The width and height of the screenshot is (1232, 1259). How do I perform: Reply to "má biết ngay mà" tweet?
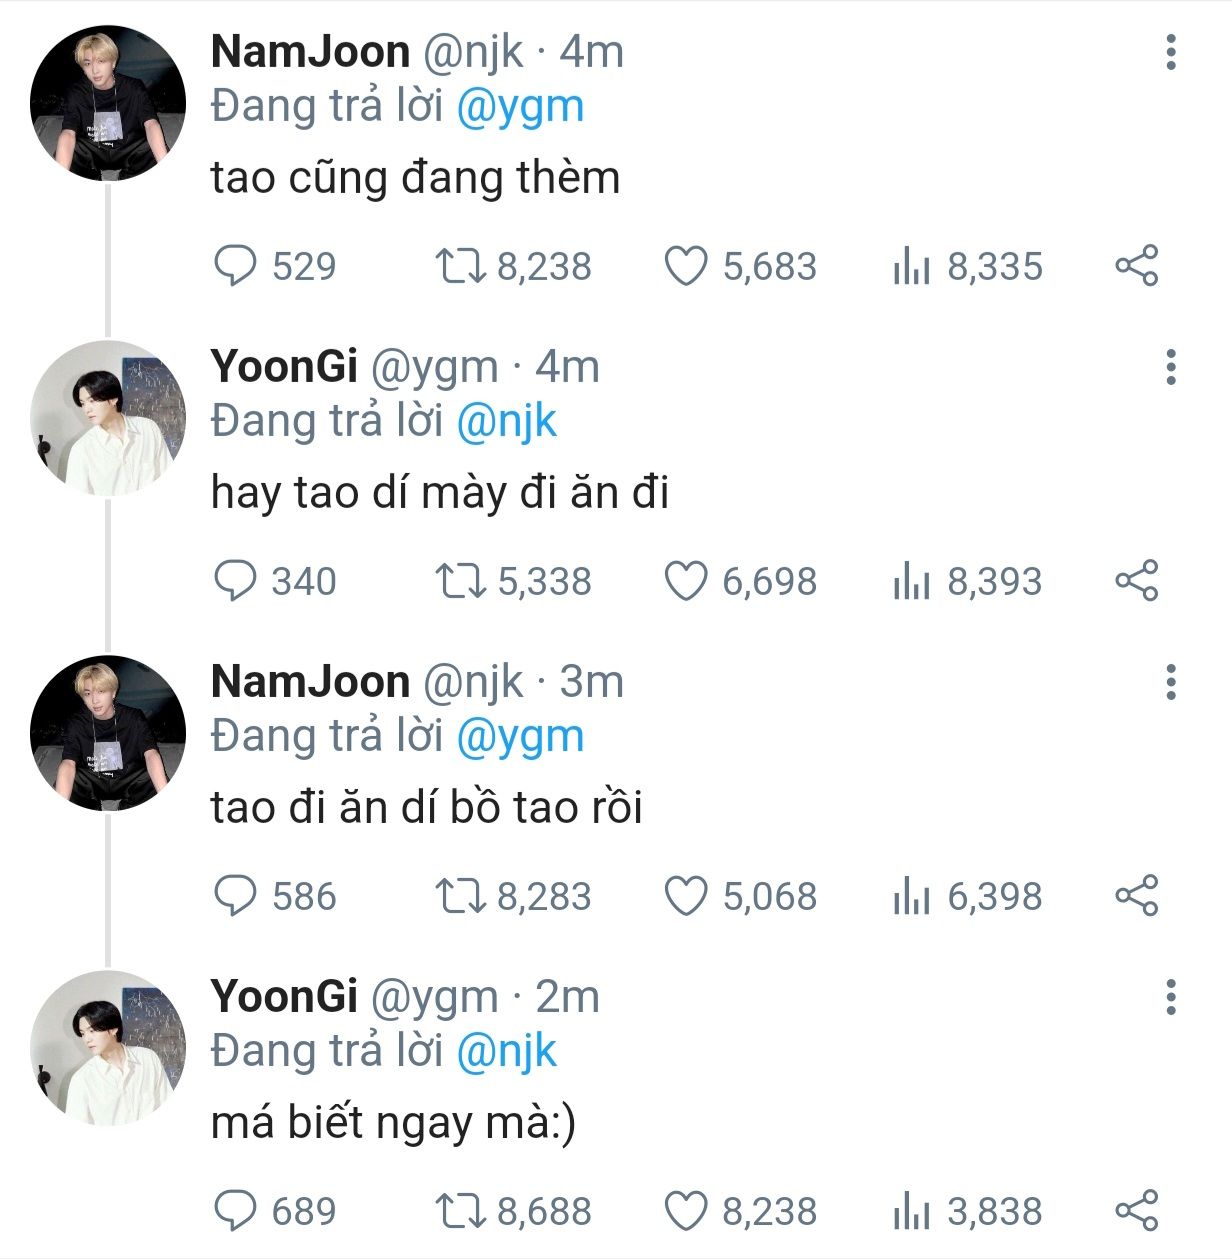click(x=236, y=1211)
